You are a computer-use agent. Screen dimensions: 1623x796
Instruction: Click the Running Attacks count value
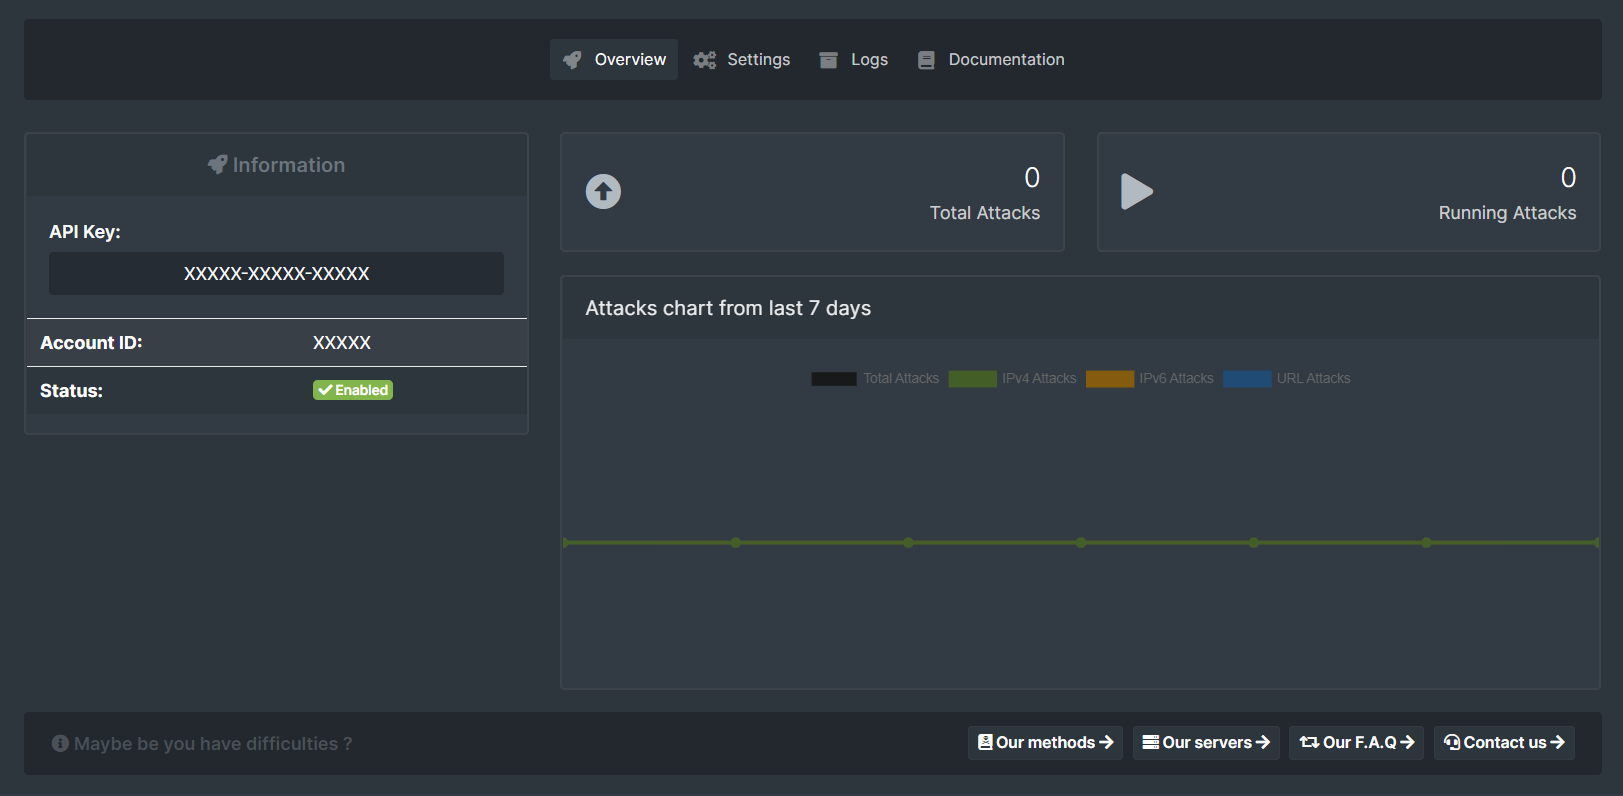click(1568, 178)
